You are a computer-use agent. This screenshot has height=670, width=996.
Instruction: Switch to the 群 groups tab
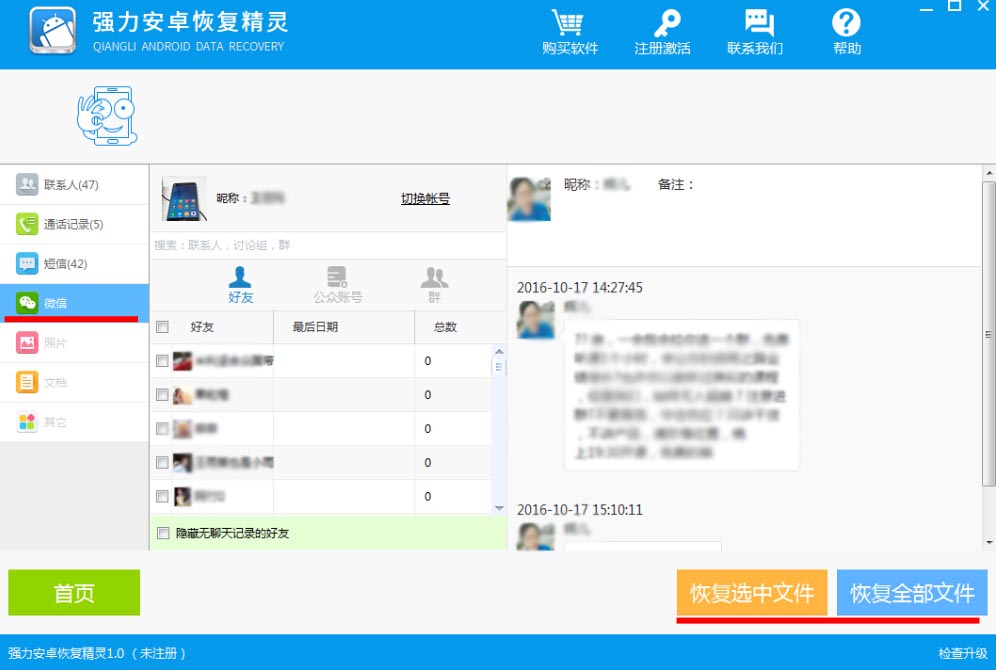433,283
